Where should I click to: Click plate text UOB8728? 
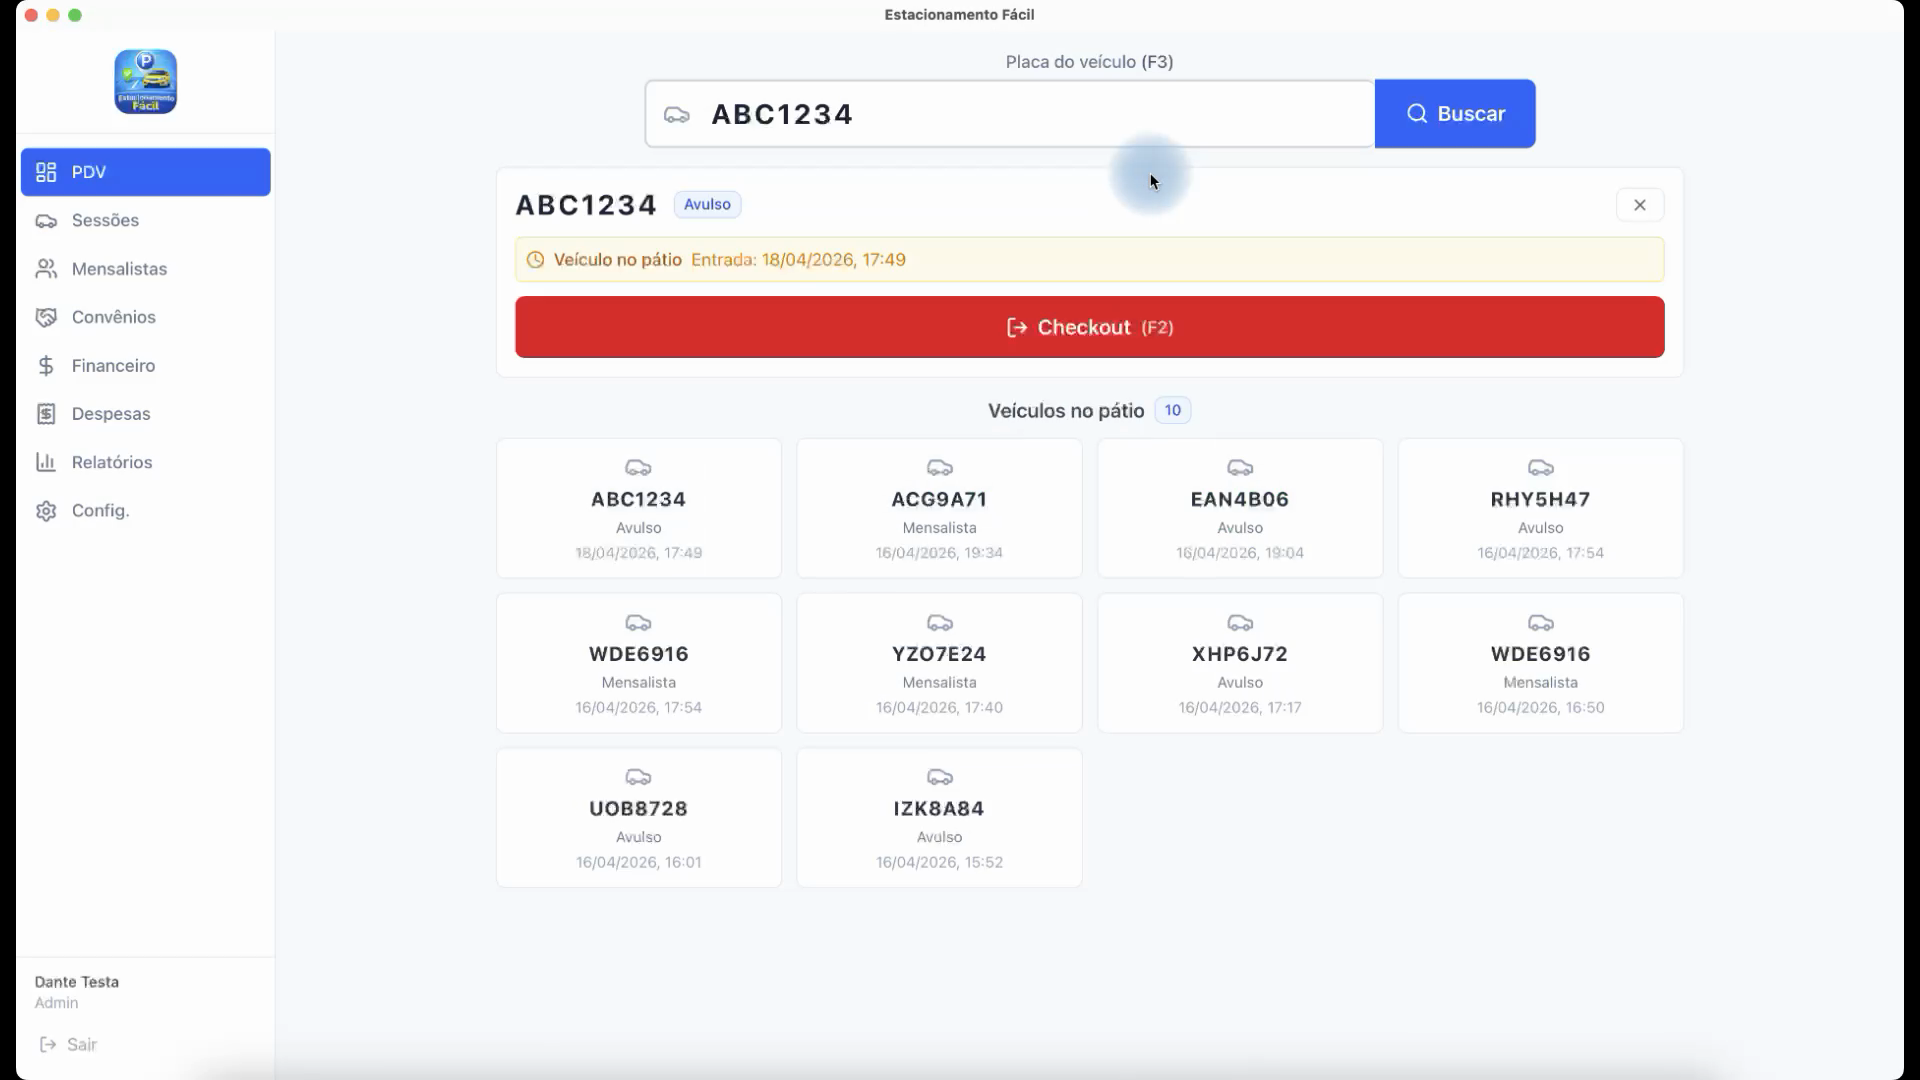(x=639, y=808)
